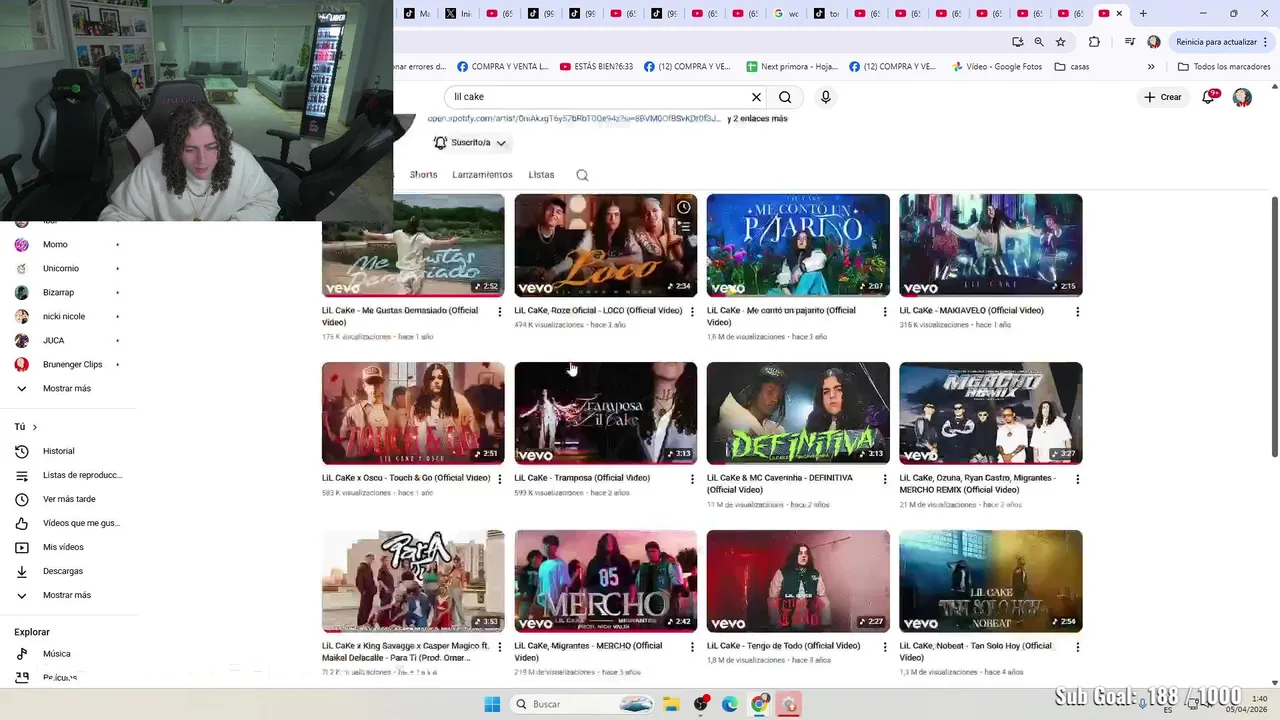This screenshot has width=1280, height=720.
Task: Show more bookmarks with the double chevron
Action: [1151, 67]
